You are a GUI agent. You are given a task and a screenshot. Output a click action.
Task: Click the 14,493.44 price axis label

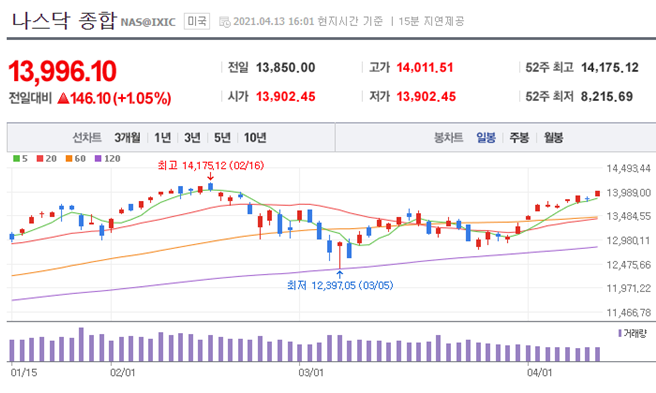point(629,169)
